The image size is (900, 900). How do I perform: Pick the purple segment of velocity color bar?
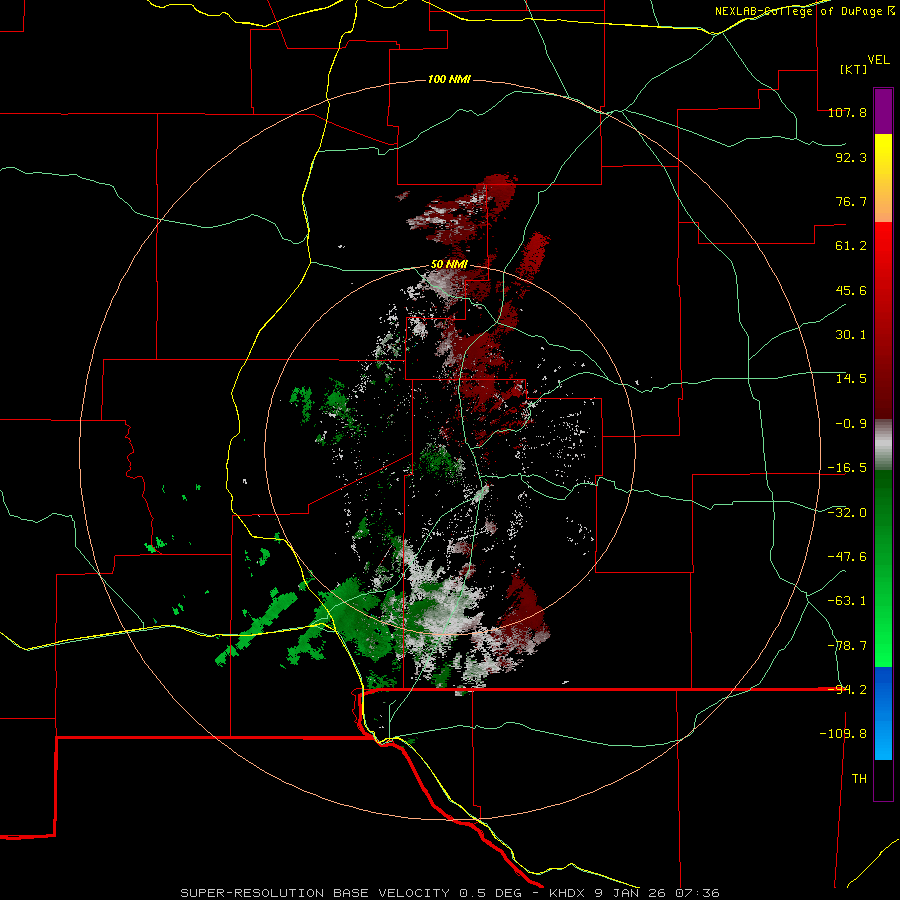(883, 112)
